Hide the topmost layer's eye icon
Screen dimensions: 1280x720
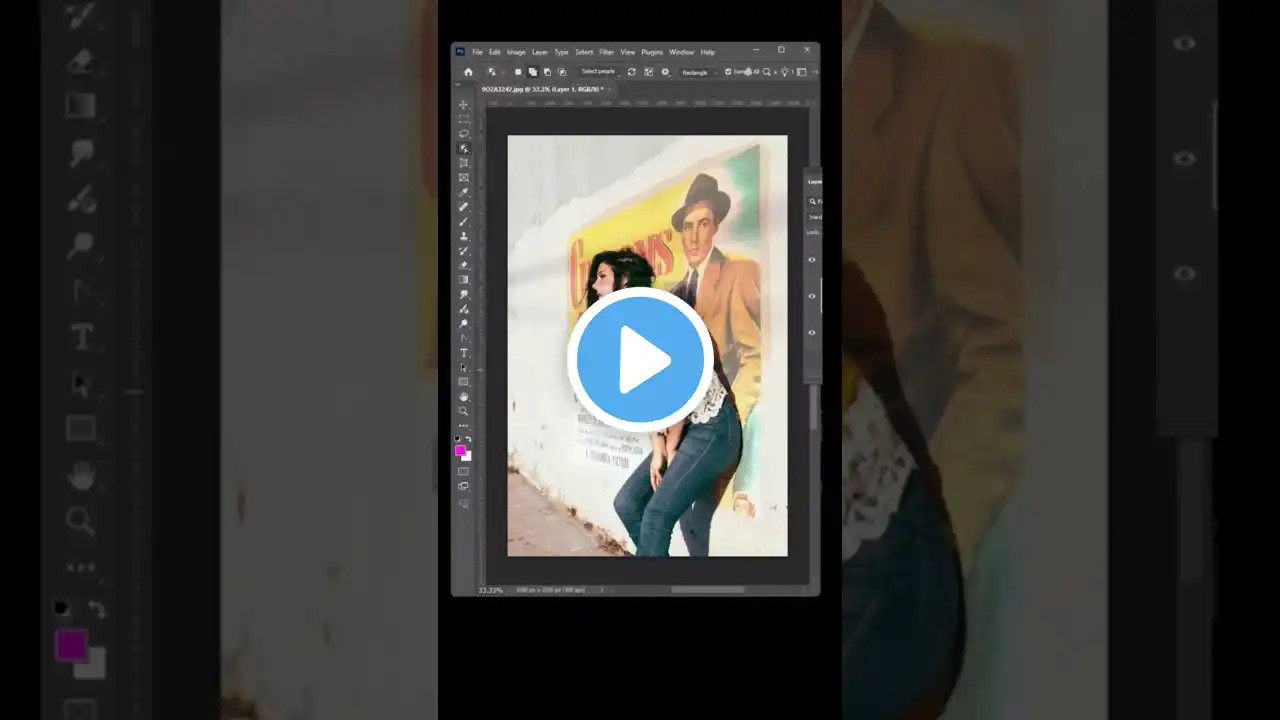tap(812, 260)
